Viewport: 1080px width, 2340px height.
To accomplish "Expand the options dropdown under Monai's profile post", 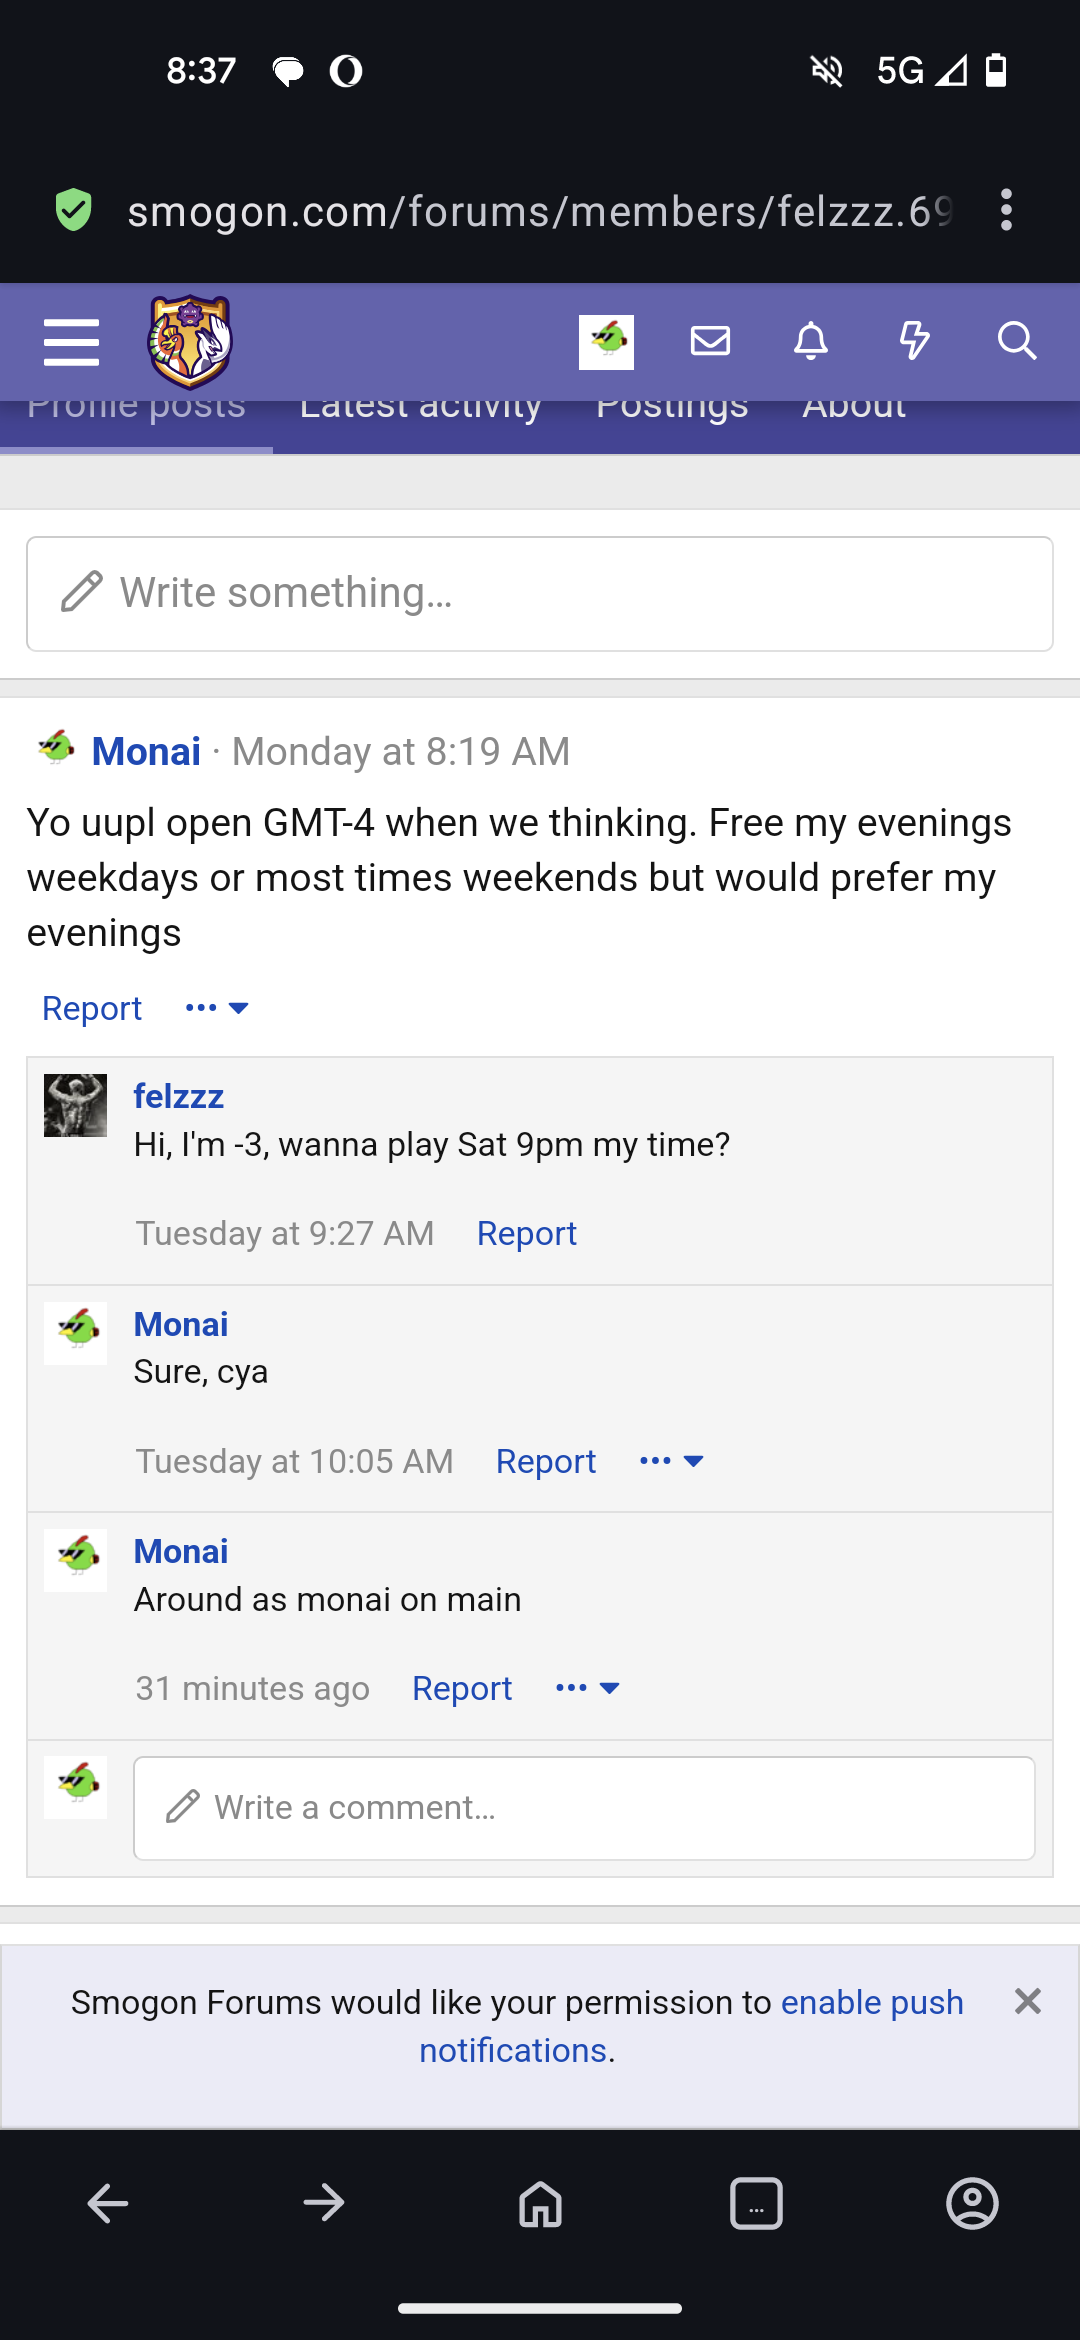I will pyautogui.click(x=217, y=1008).
